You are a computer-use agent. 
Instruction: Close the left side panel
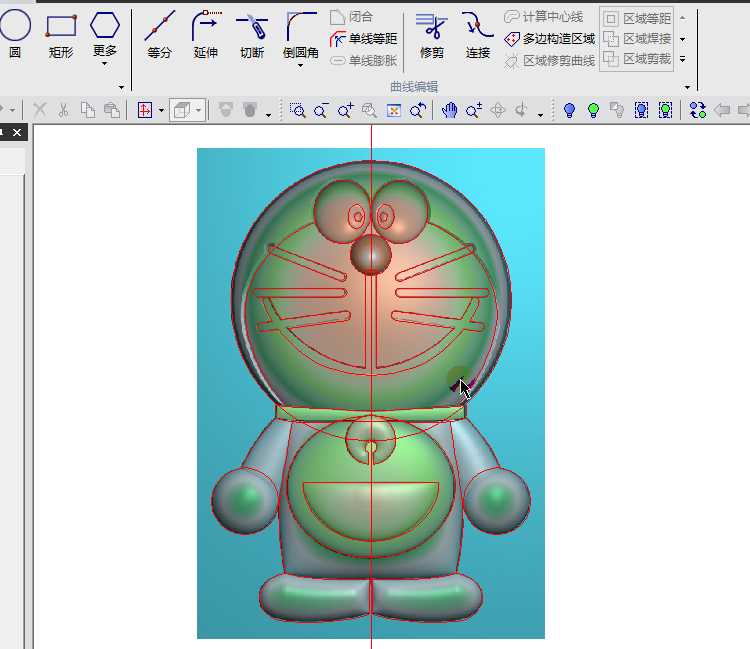pos(17,132)
